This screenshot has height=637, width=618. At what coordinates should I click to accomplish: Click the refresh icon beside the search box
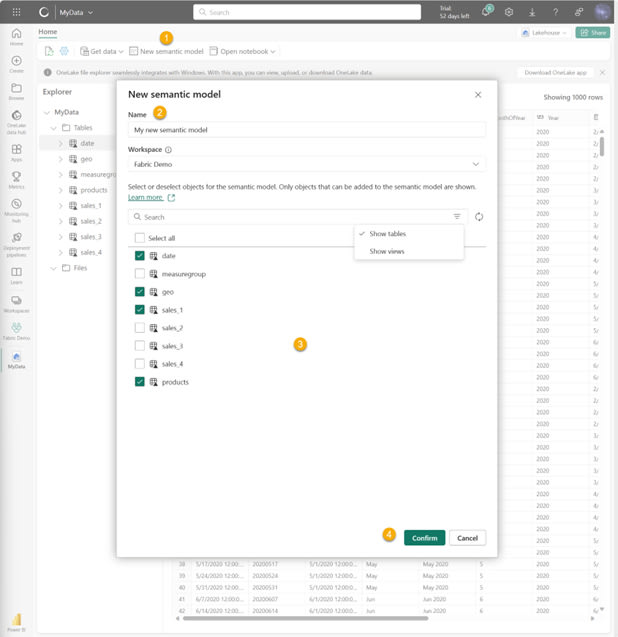point(479,216)
